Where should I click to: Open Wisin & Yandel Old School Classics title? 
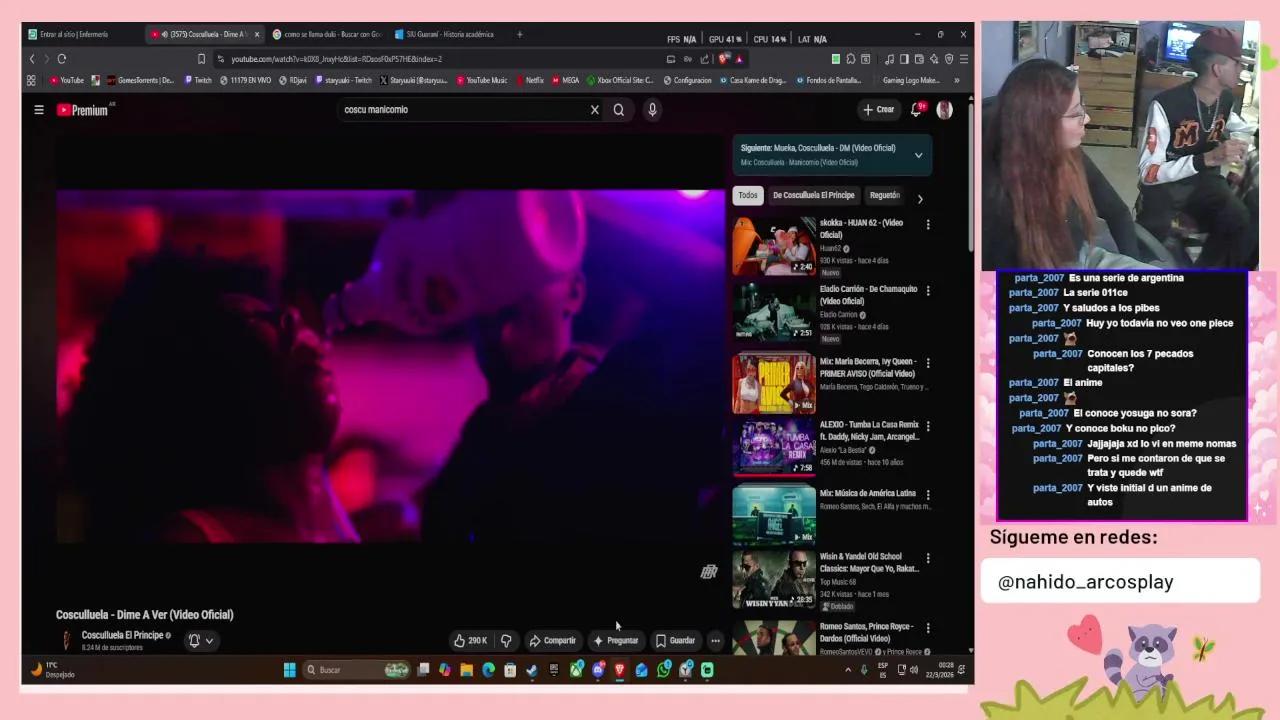tap(869, 562)
